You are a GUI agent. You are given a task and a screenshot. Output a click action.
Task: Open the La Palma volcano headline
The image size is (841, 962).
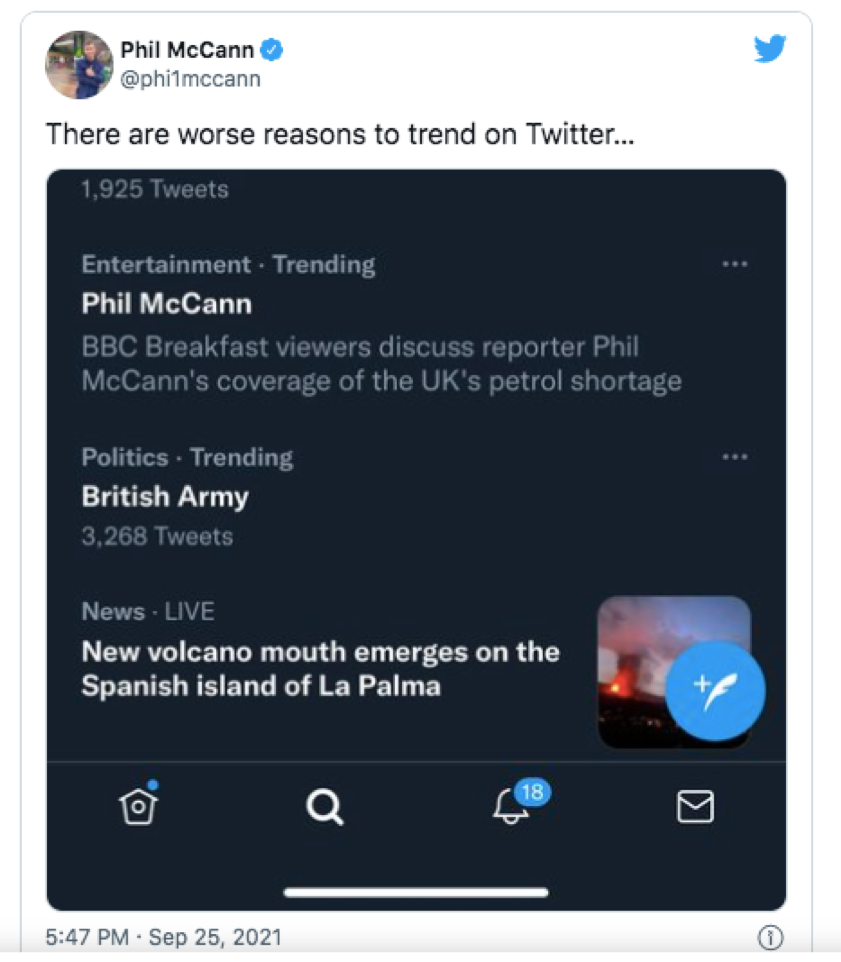tap(320, 669)
